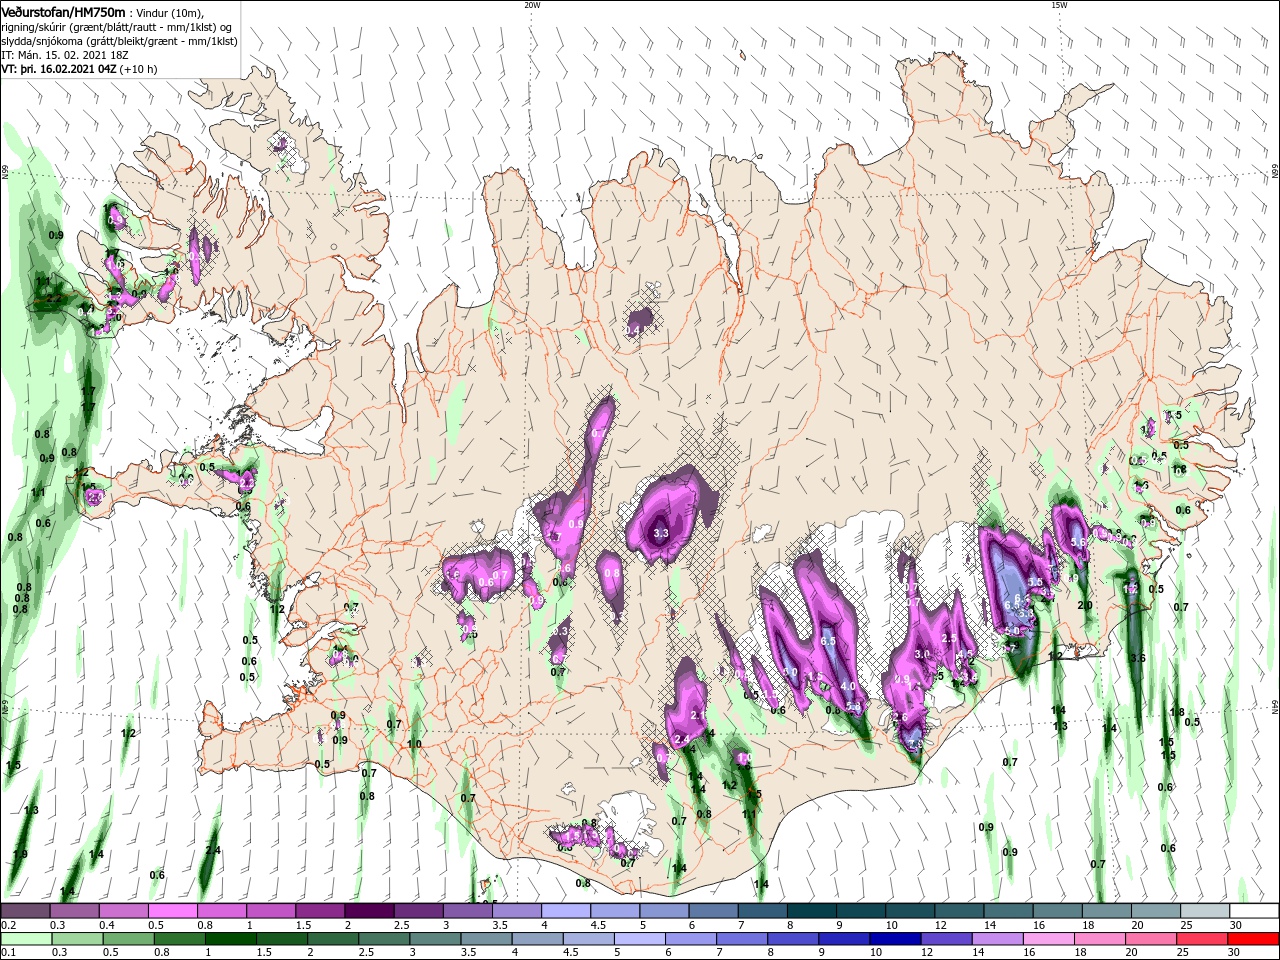Select the slate blue 6 snow-scale swatch
This screenshot has width=1280, height=960.
point(713,910)
